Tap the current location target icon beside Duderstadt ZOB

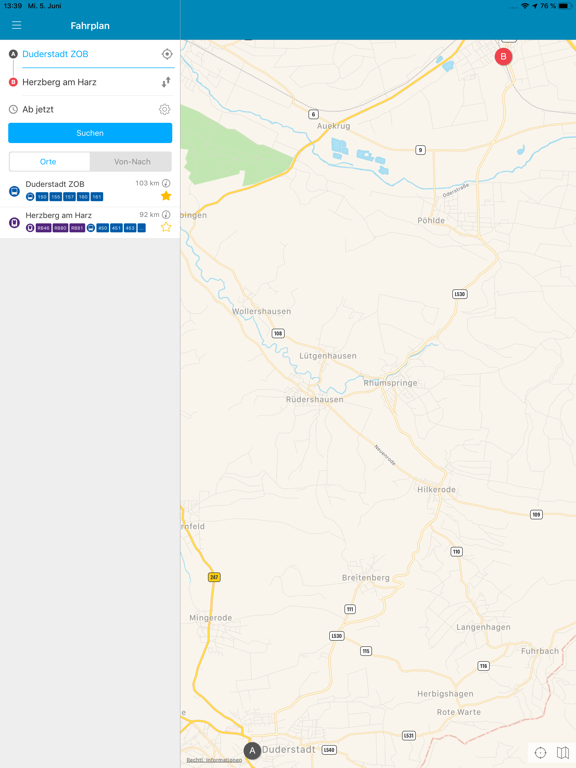point(167,54)
